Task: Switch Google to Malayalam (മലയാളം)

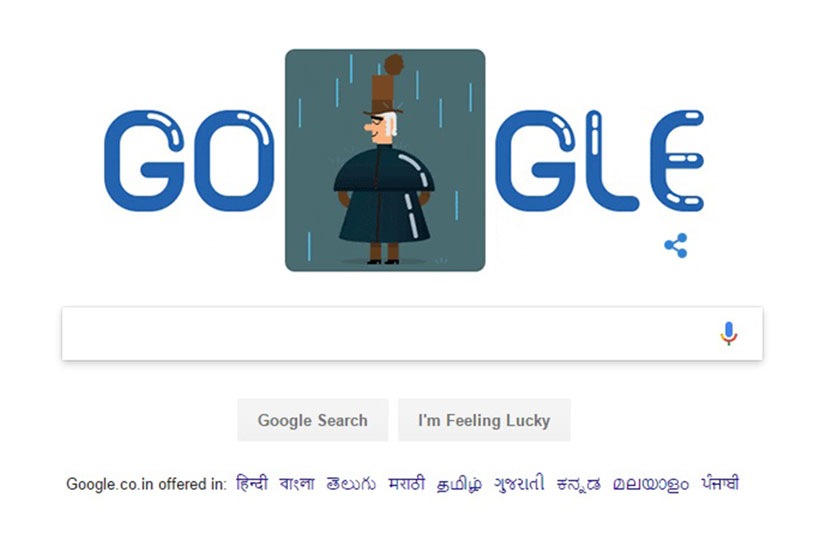Action: pos(651,484)
